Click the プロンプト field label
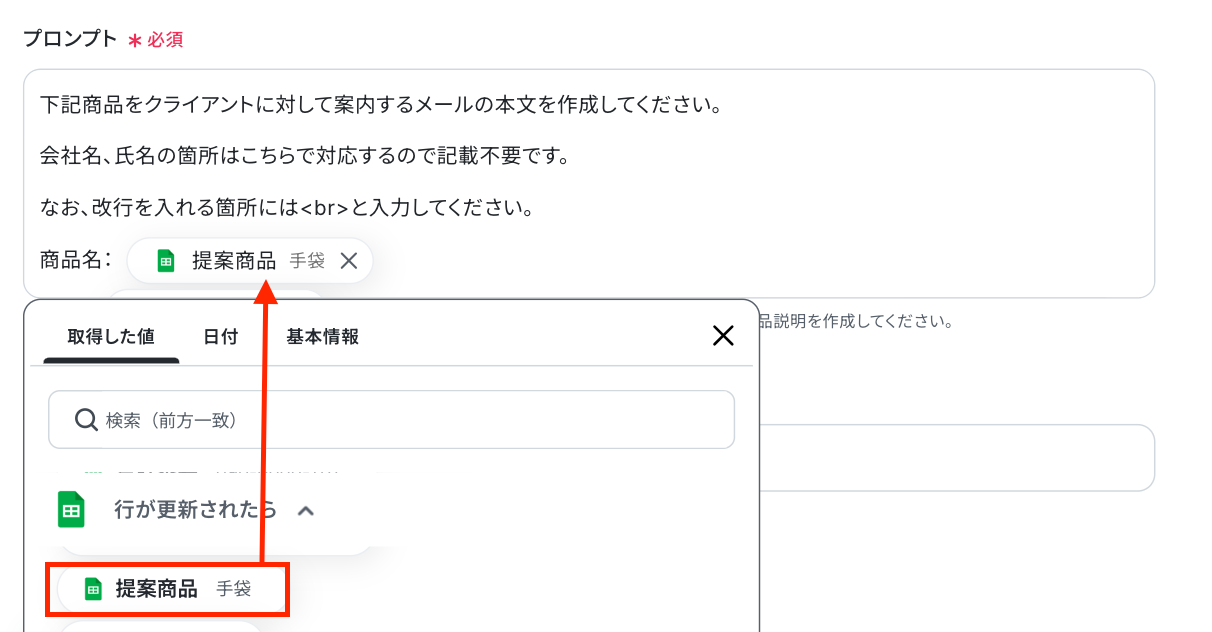Screen dimensions: 1212x632 click(x=70, y=39)
